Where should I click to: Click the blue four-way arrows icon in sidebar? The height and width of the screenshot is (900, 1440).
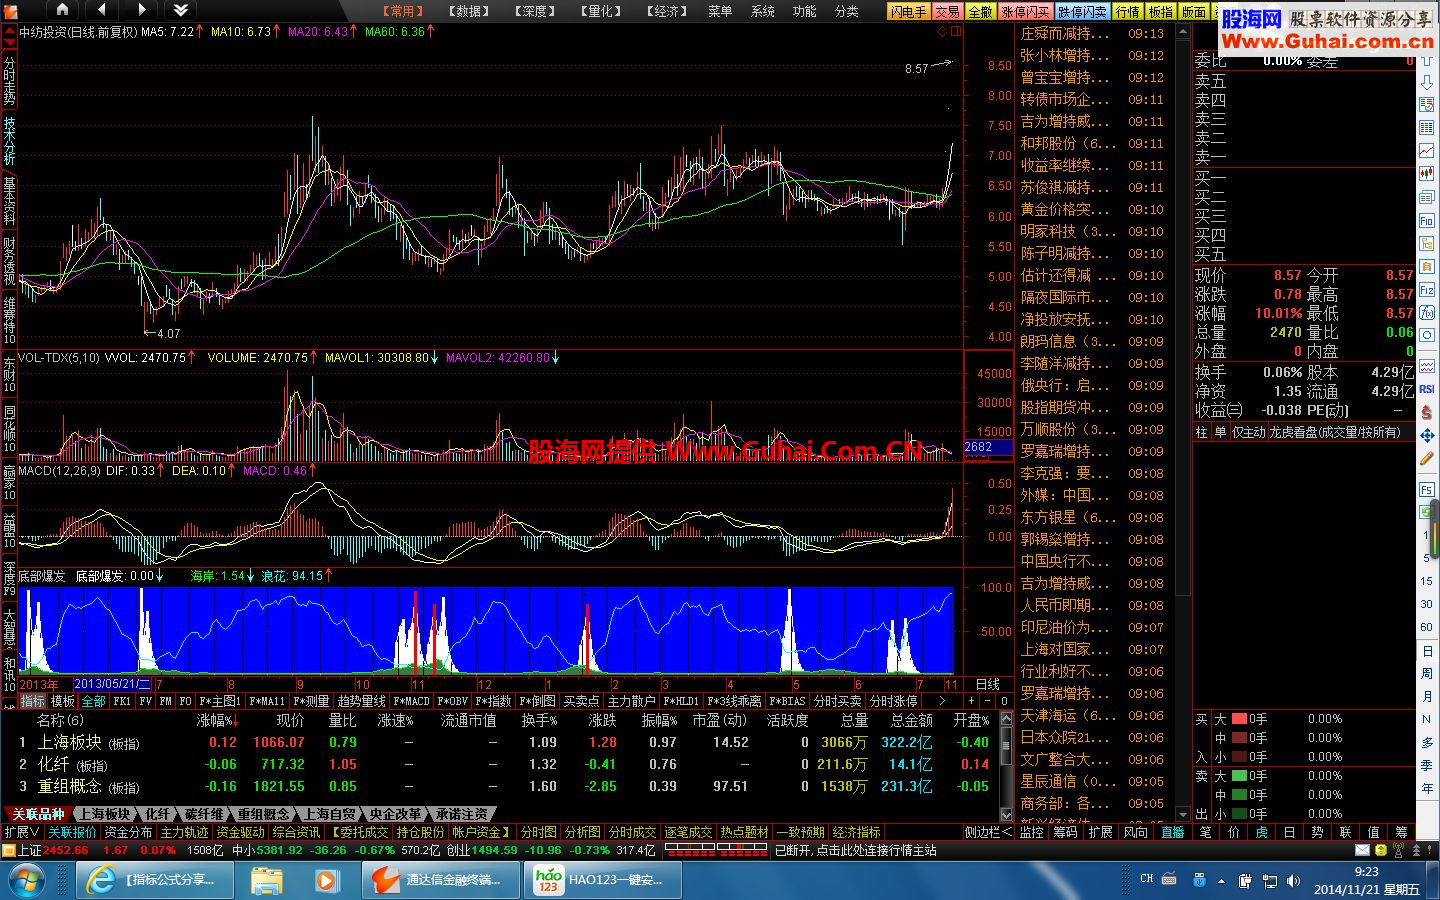(1427, 436)
